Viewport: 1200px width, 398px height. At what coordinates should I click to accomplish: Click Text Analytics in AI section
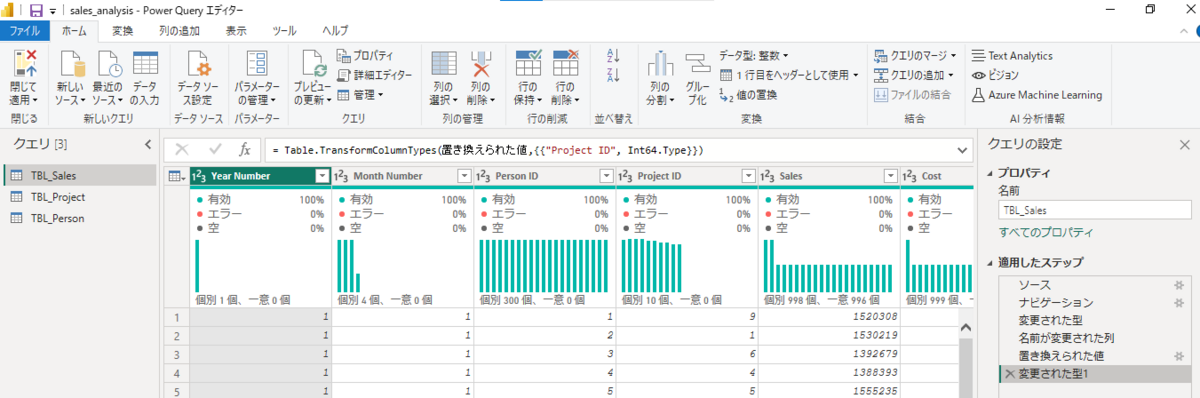(x=1012, y=56)
